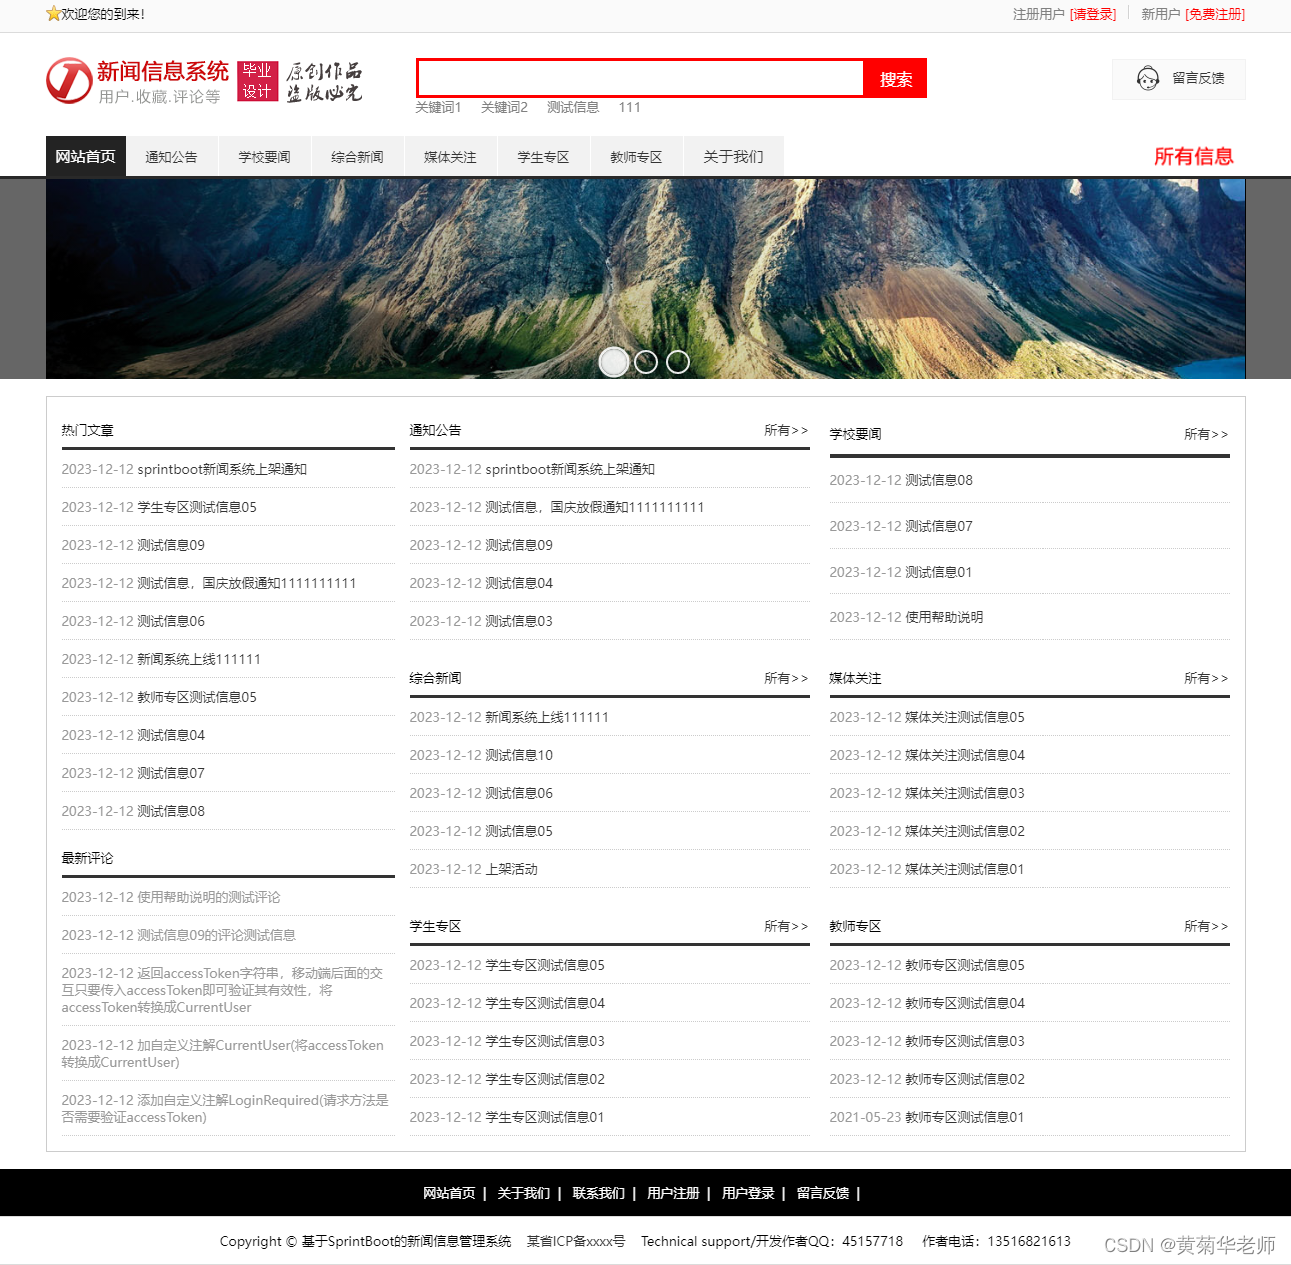Click the keyword 测试信息 under the search box
Screen dimensions: 1291x1265
pos(572,107)
